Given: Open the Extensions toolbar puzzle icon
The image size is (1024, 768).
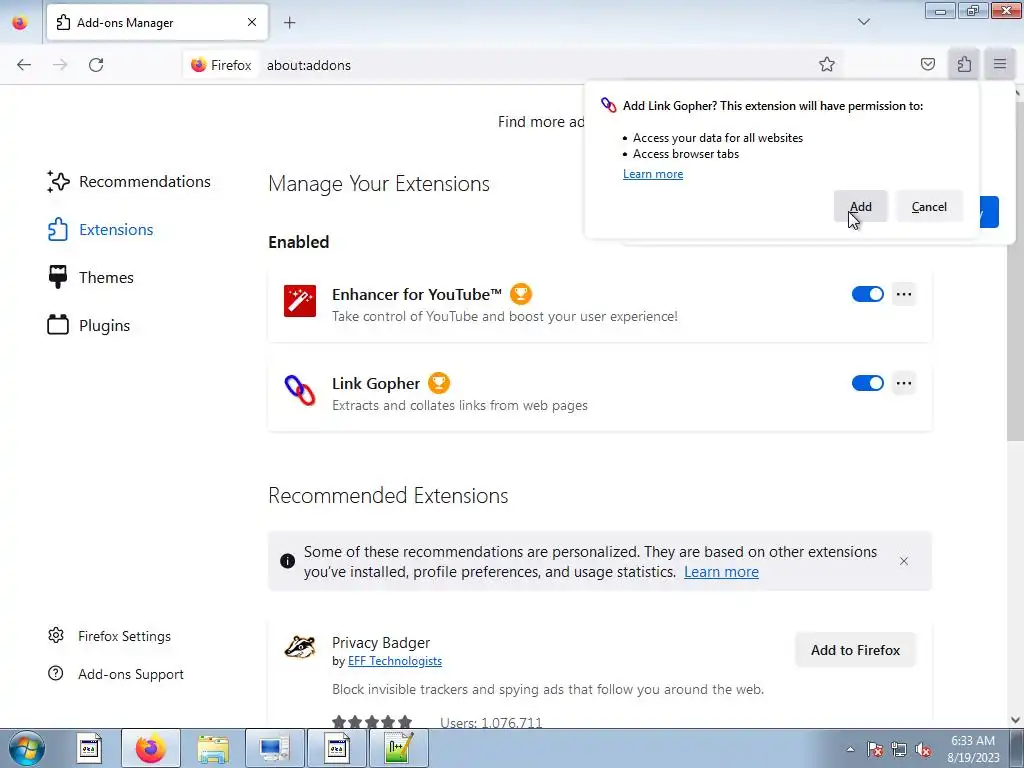Looking at the screenshot, I should click(x=964, y=64).
